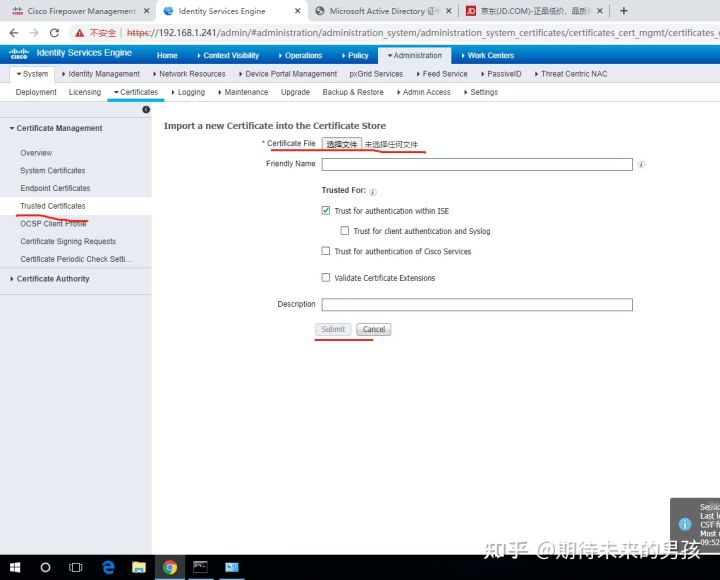
Task: Open the Logging tab
Action: point(188,92)
